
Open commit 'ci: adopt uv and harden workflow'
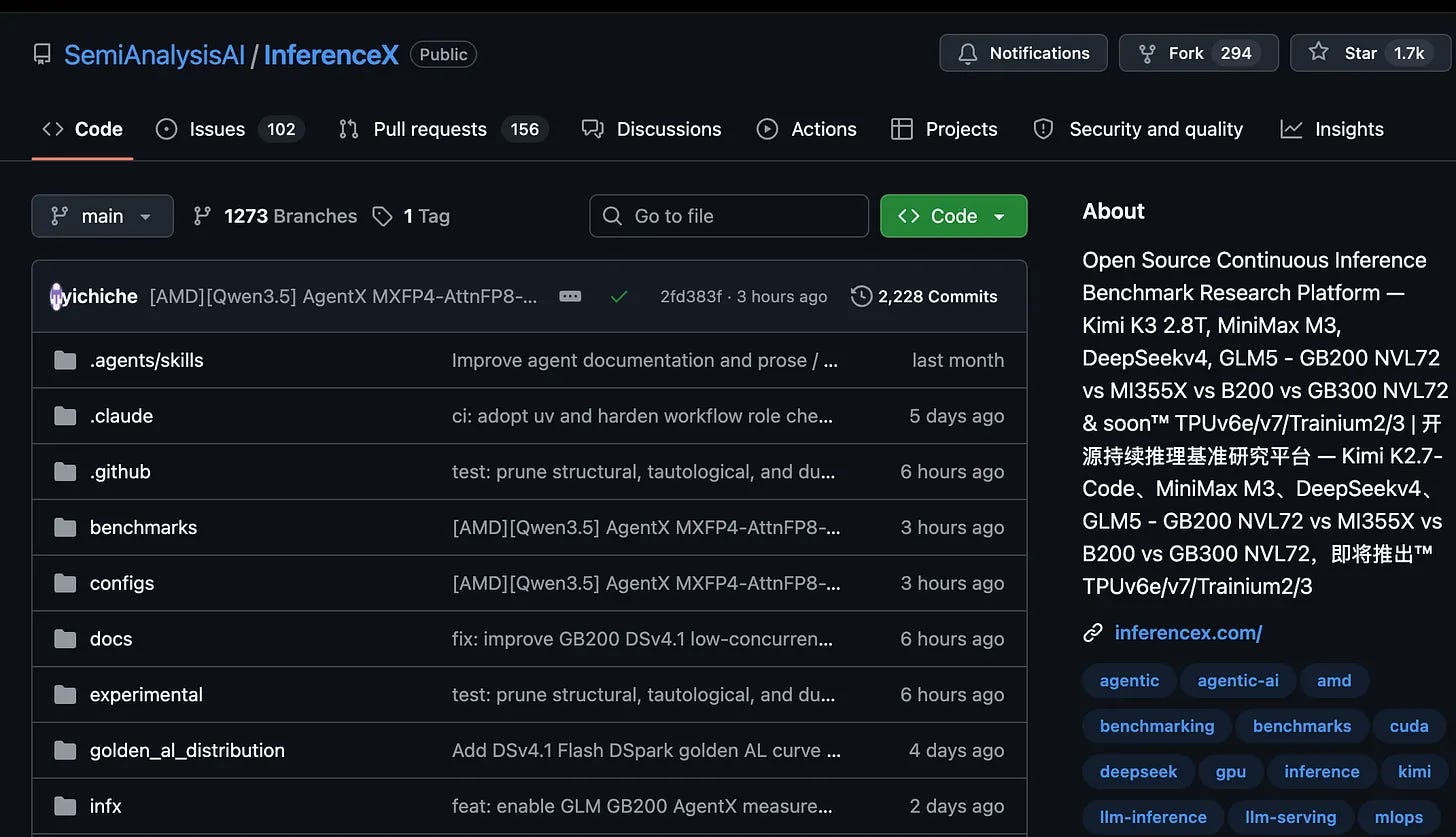642,416
